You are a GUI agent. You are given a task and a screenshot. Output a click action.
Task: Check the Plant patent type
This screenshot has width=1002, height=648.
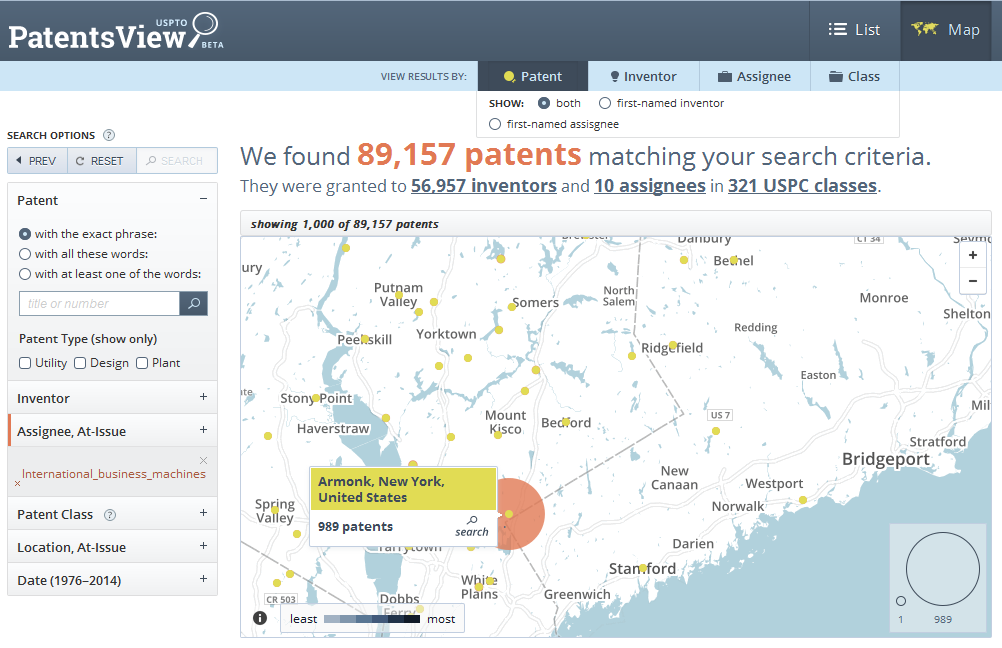pos(142,363)
